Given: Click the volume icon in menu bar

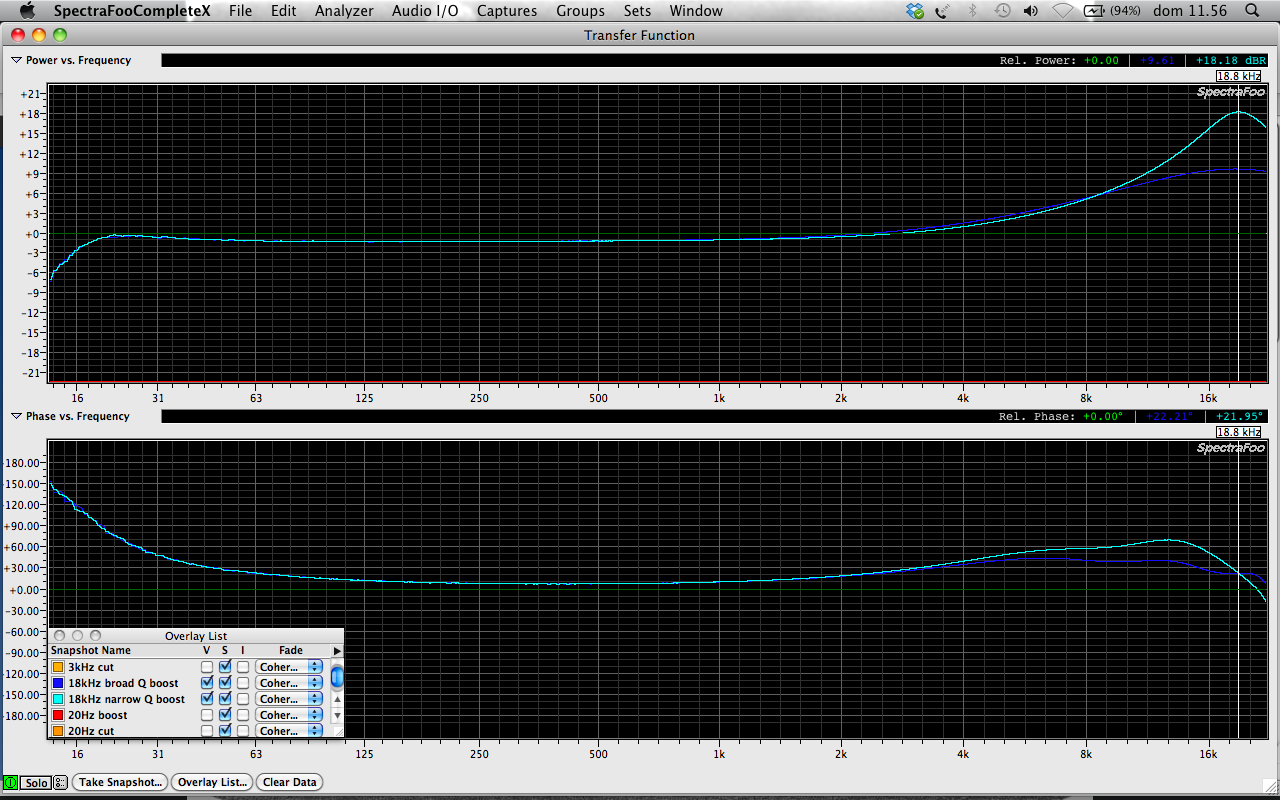Looking at the screenshot, I should pyautogui.click(x=1032, y=11).
